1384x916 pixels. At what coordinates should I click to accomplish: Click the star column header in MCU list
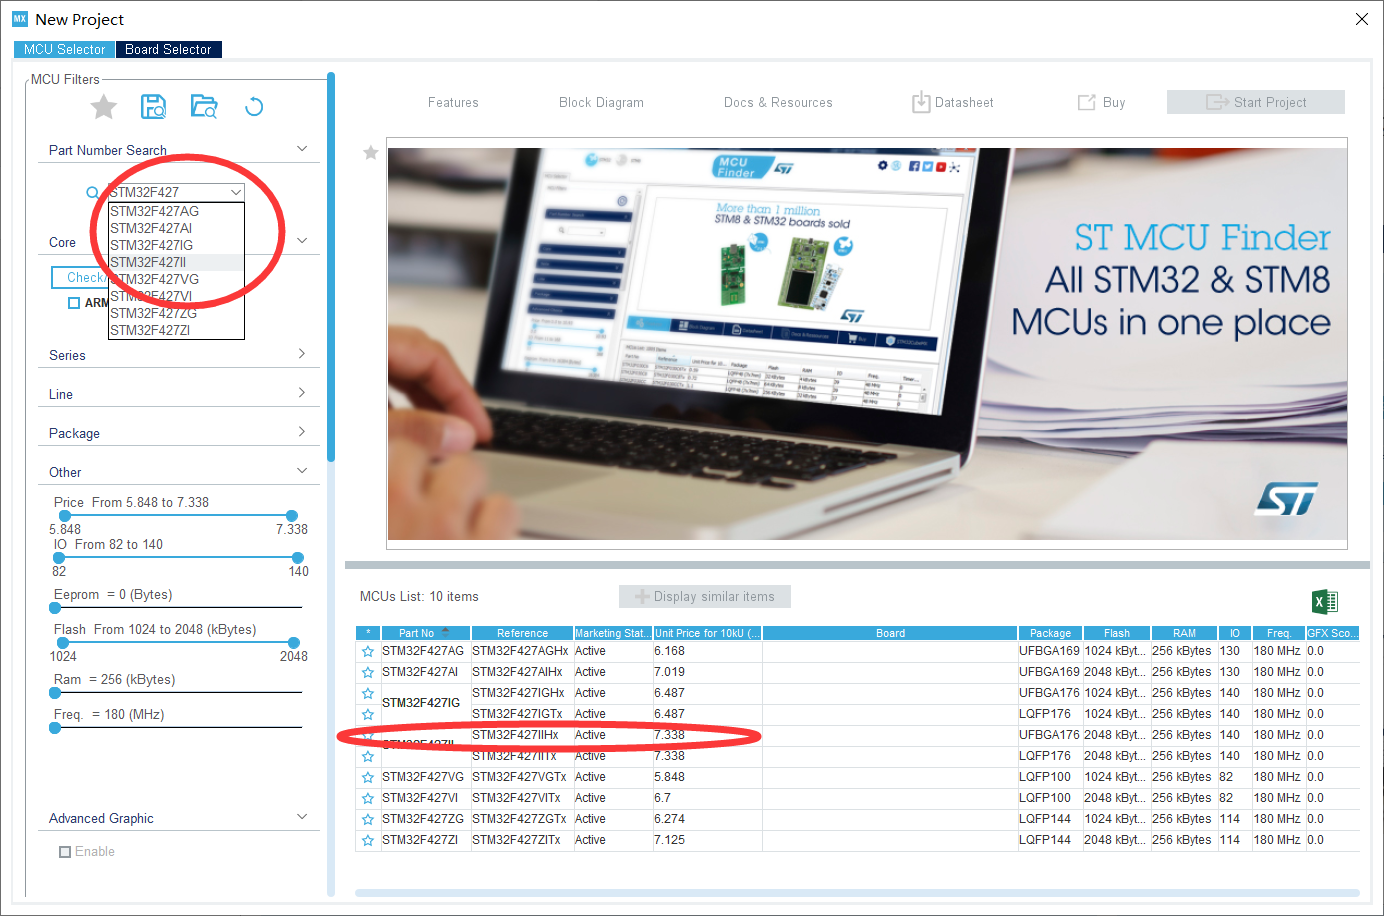pyautogui.click(x=368, y=633)
